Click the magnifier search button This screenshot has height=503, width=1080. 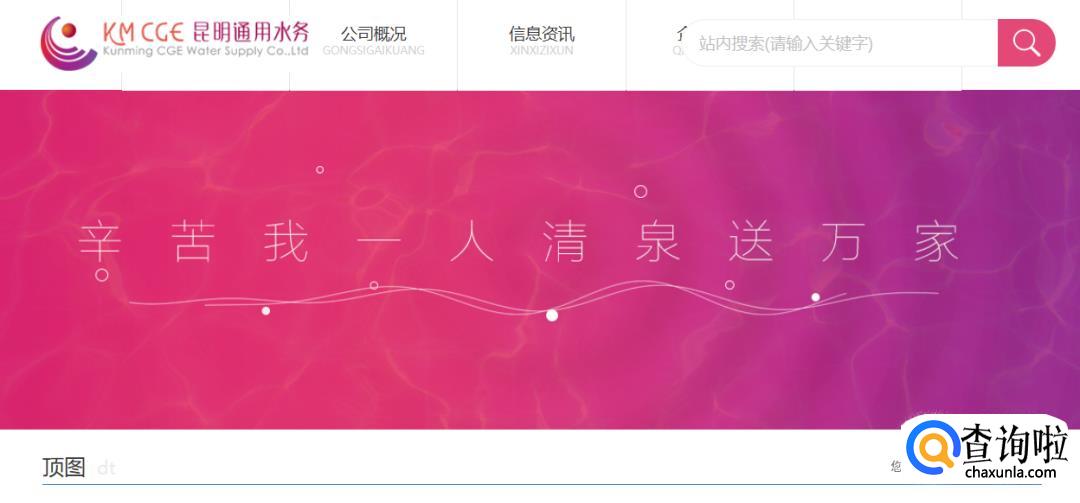point(1026,43)
